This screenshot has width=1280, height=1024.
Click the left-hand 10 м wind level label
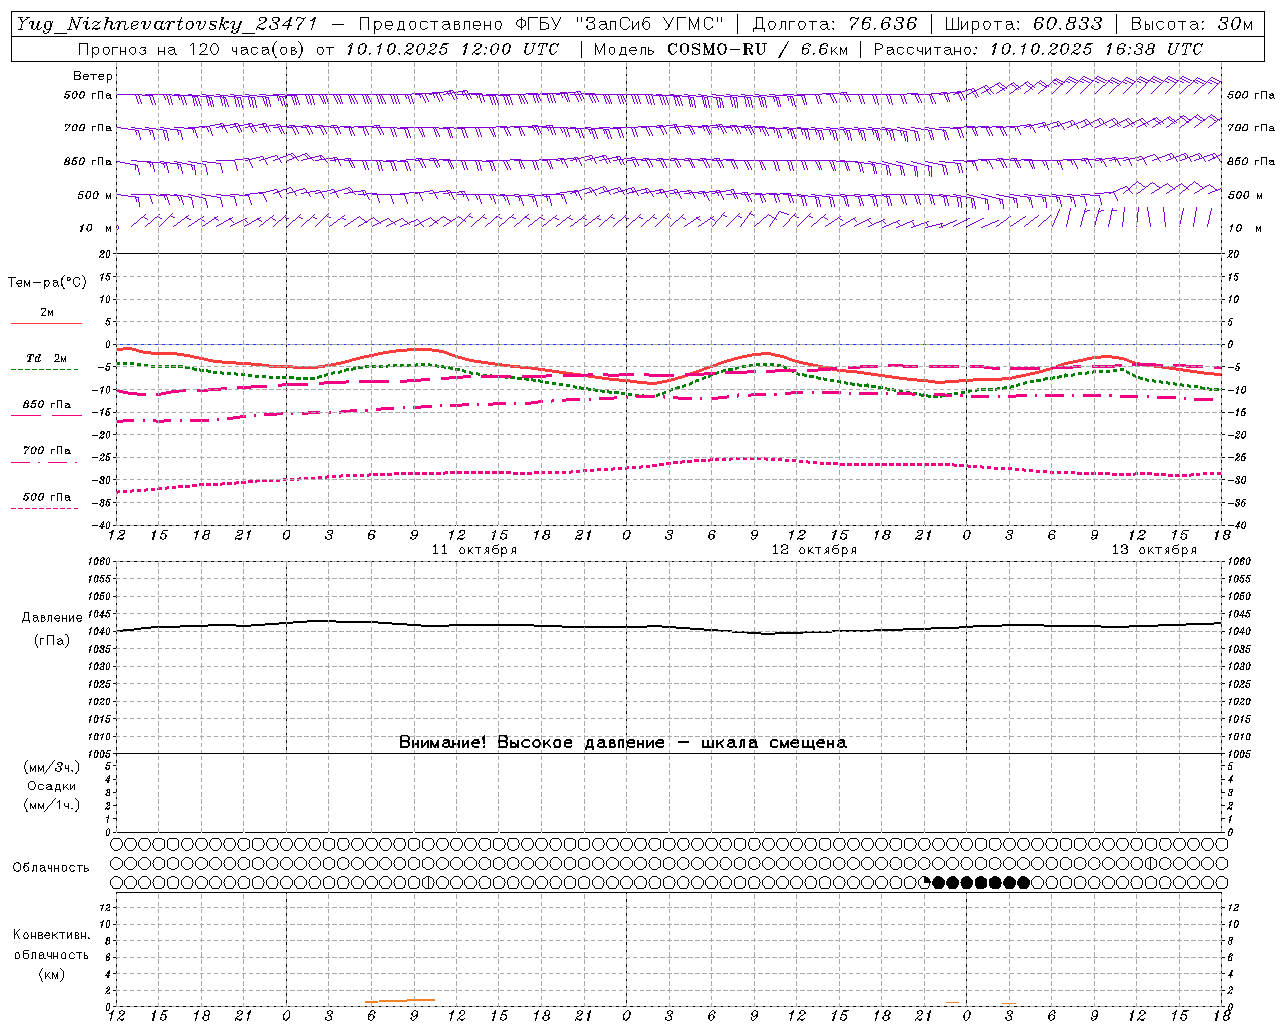[96, 228]
